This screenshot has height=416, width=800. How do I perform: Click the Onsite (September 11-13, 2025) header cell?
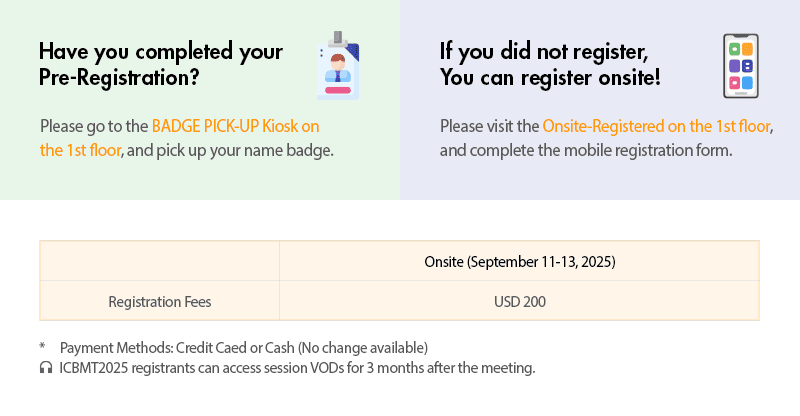click(x=518, y=261)
